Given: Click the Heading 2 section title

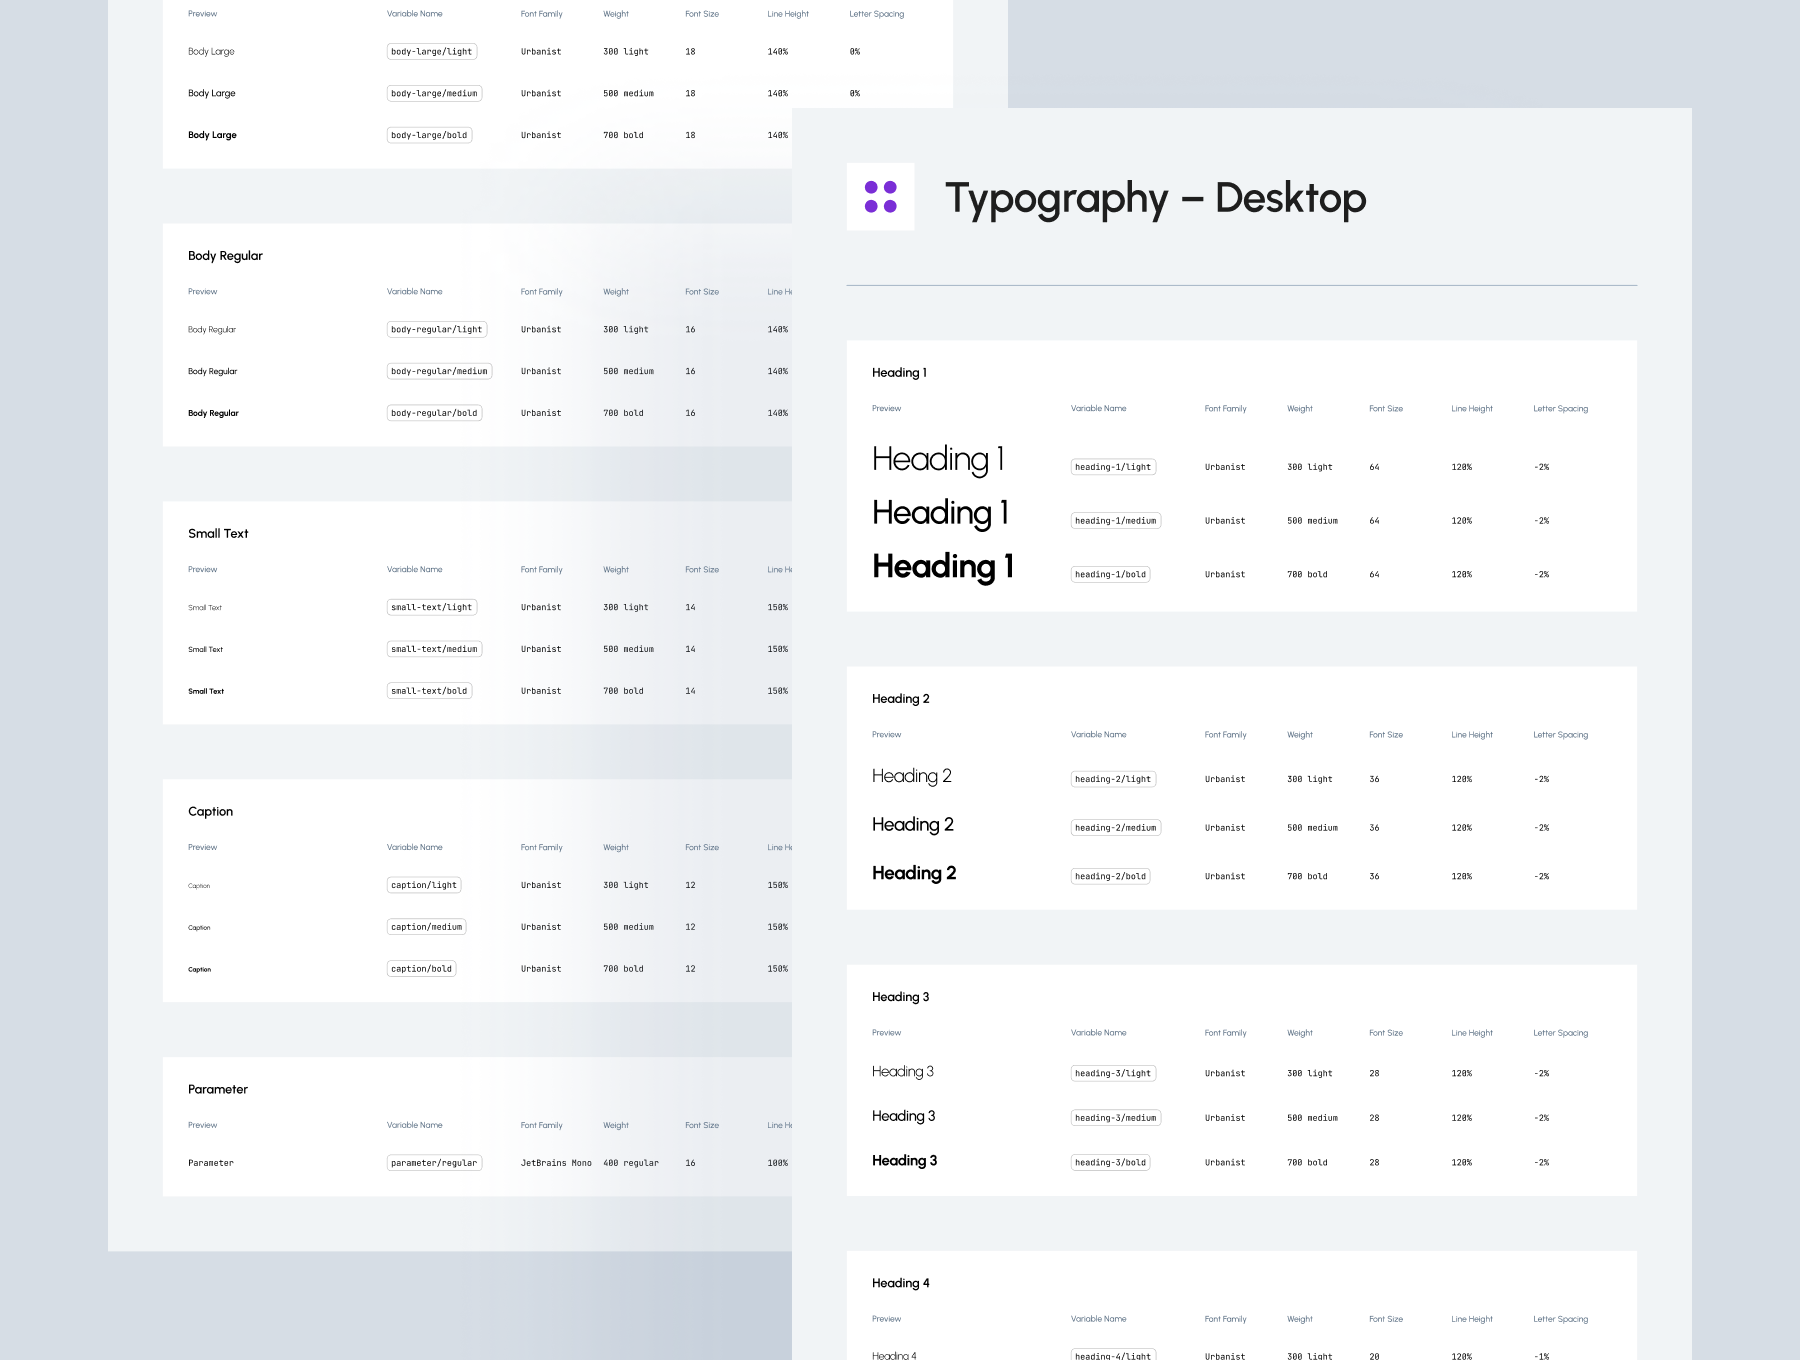Looking at the screenshot, I should point(901,699).
